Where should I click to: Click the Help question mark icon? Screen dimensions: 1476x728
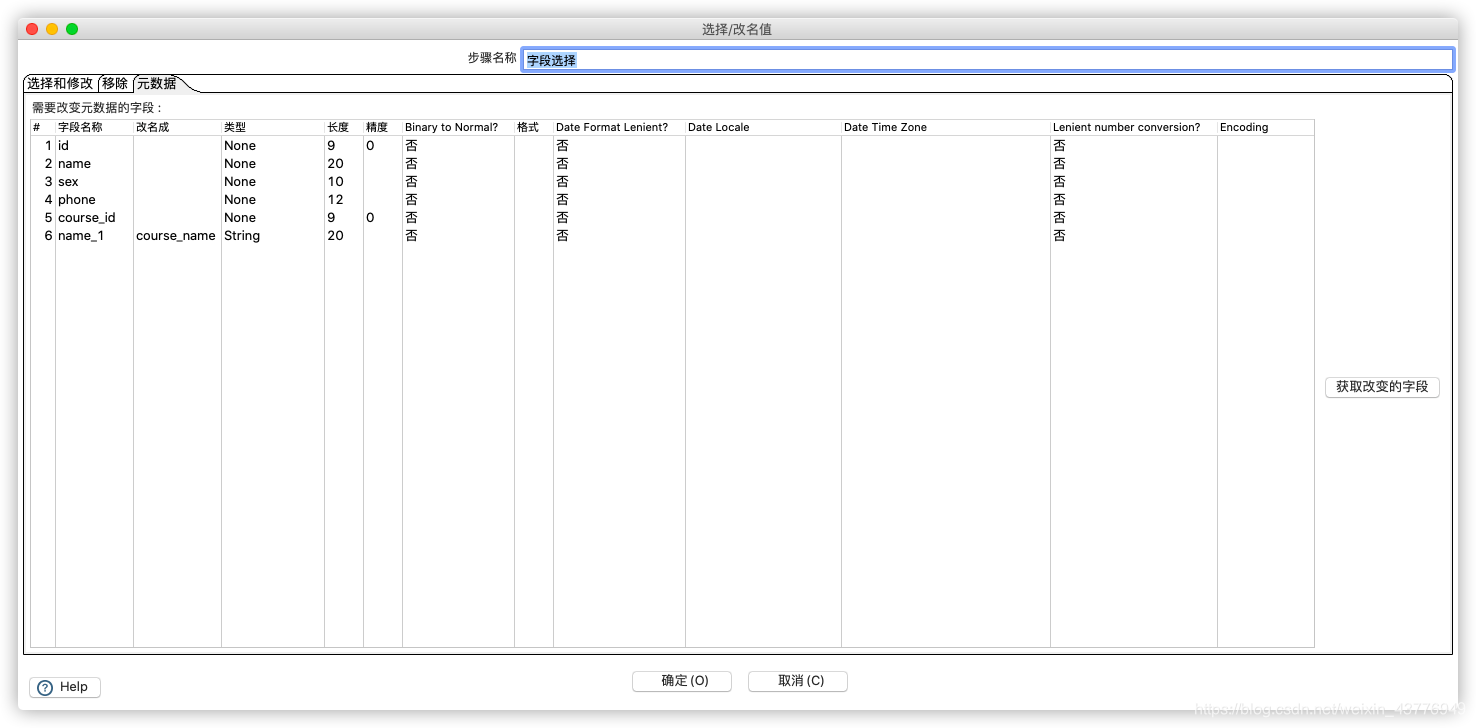(45, 688)
